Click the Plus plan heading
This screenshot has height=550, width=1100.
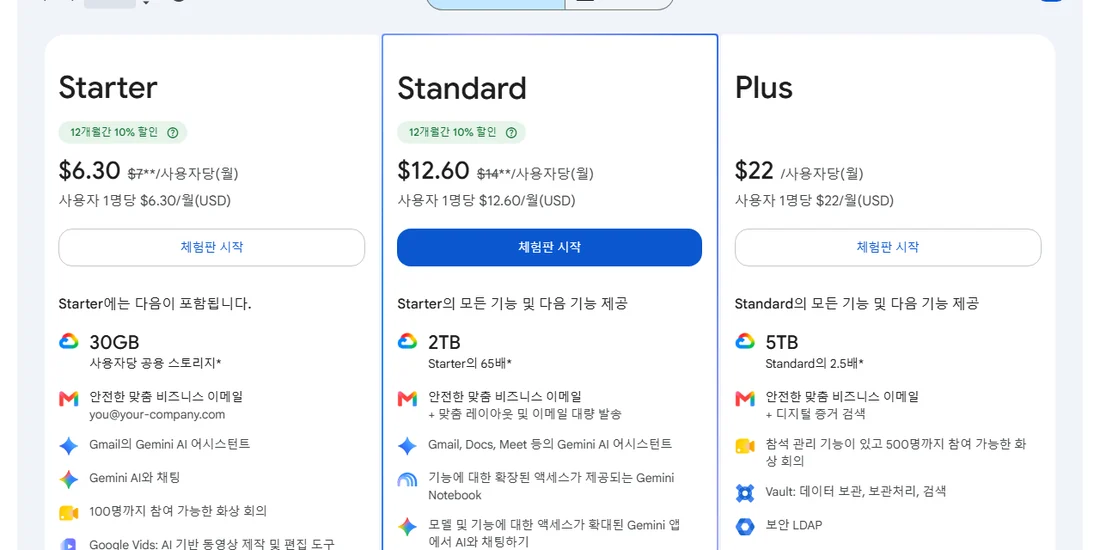click(x=764, y=88)
